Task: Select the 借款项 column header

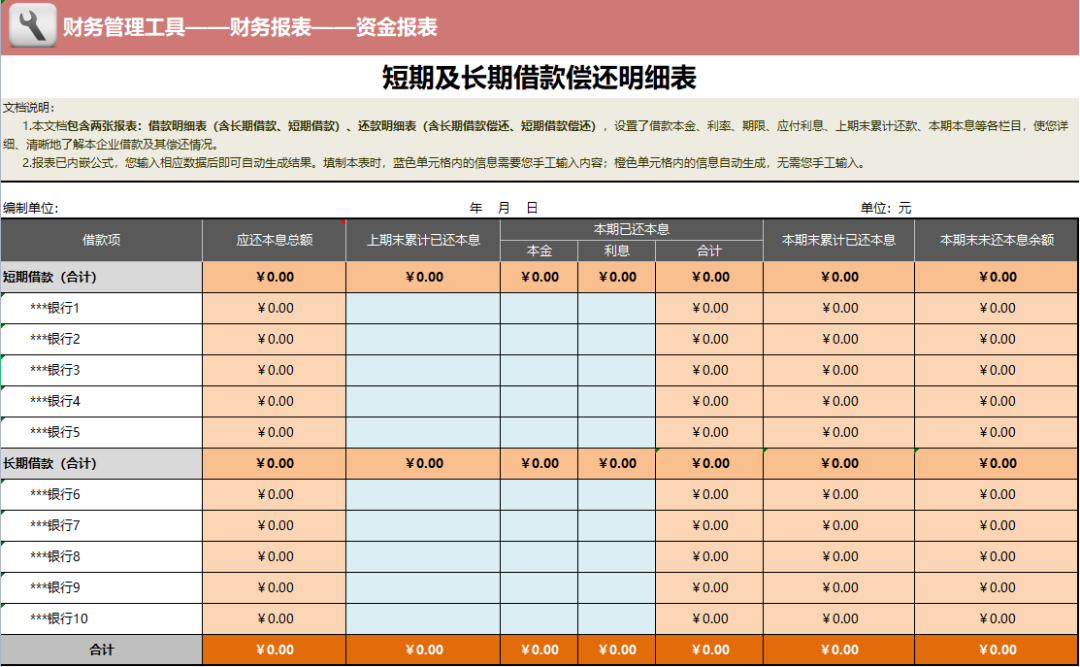Action: coord(101,240)
